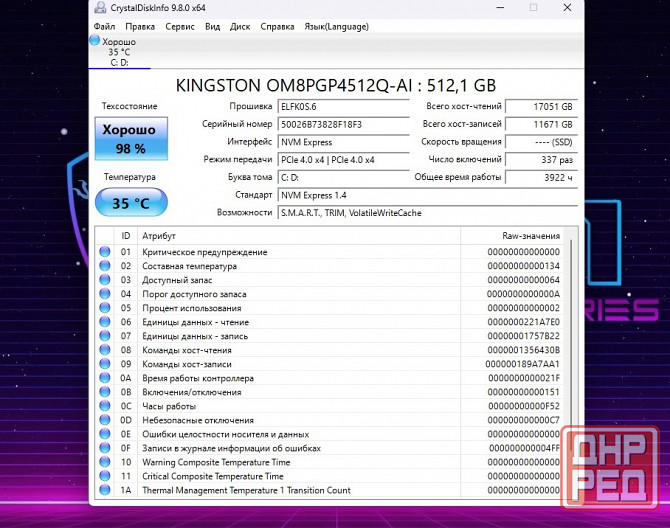This screenshot has height=528, width=670.
Task: Click status icon for 10 Warning Composite Temperature Time
Action: [x=105, y=462]
